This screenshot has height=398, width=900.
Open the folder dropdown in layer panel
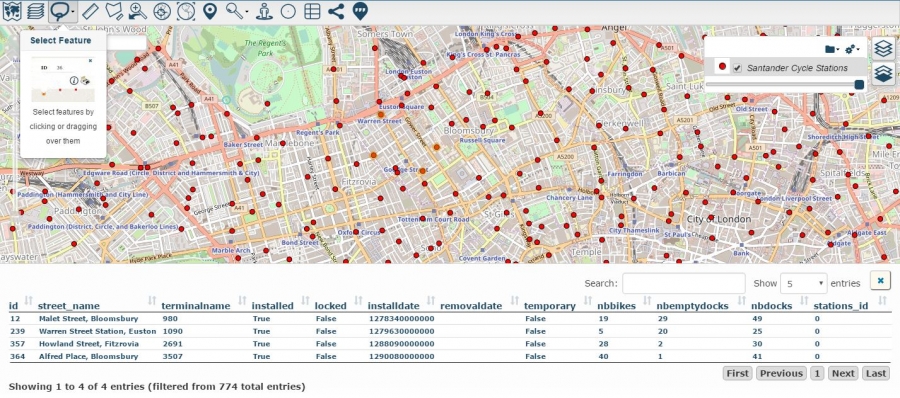(x=832, y=49)
